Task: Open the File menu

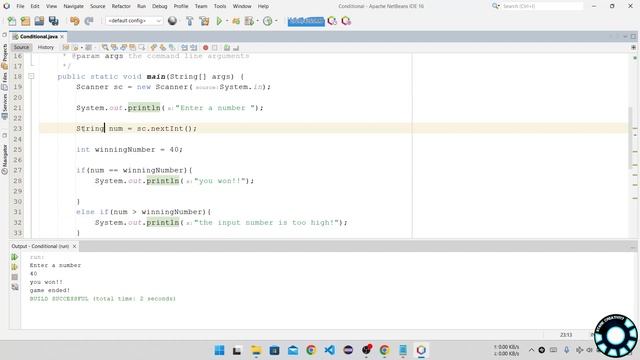Action: (x=20, y=6)
